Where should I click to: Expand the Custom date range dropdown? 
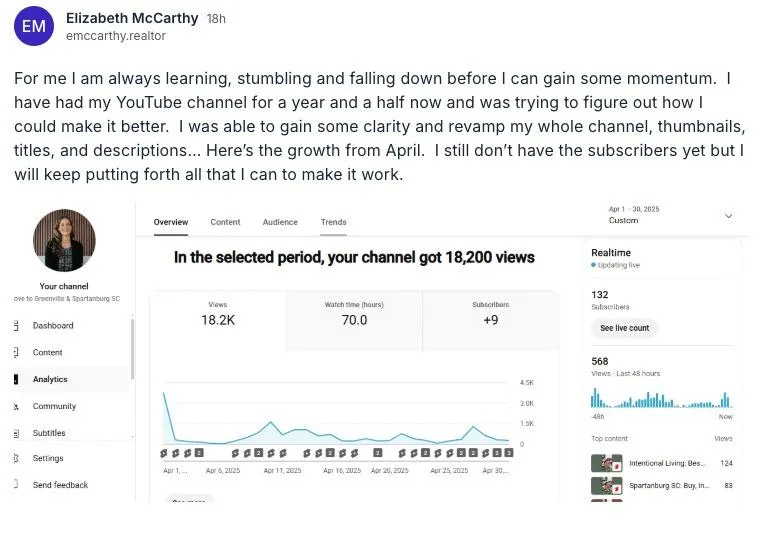[x=728, y=216]
